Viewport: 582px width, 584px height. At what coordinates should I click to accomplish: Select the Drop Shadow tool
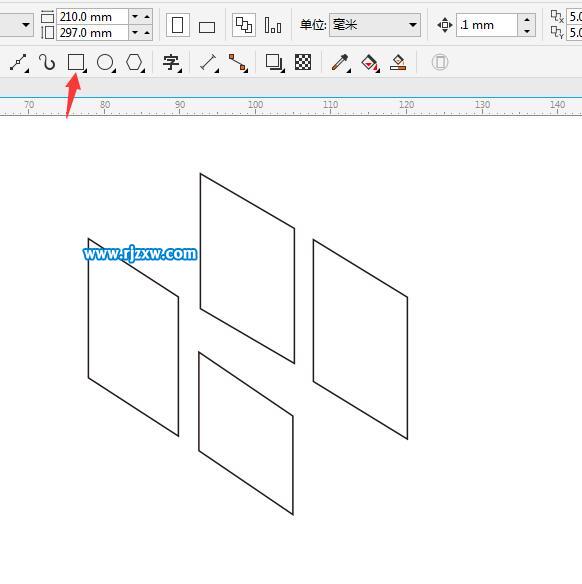click(x=274, y=62)
